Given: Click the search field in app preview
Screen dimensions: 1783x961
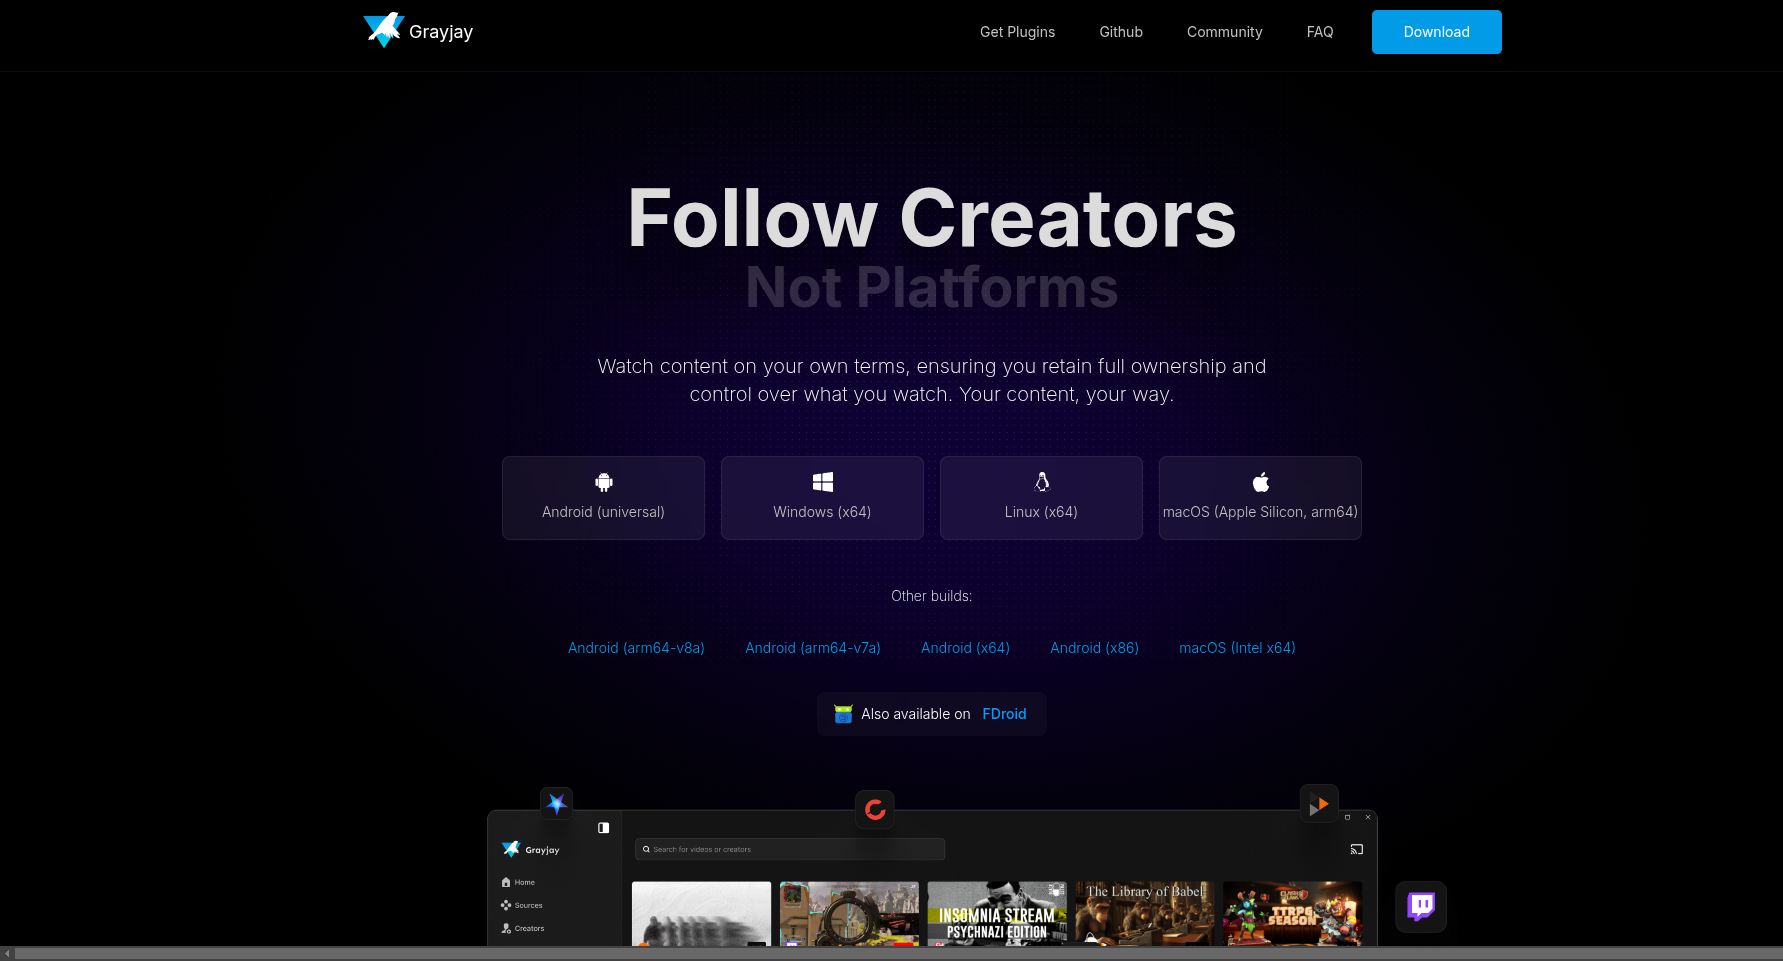Looking at the screenshot, I should pos(789,849).
